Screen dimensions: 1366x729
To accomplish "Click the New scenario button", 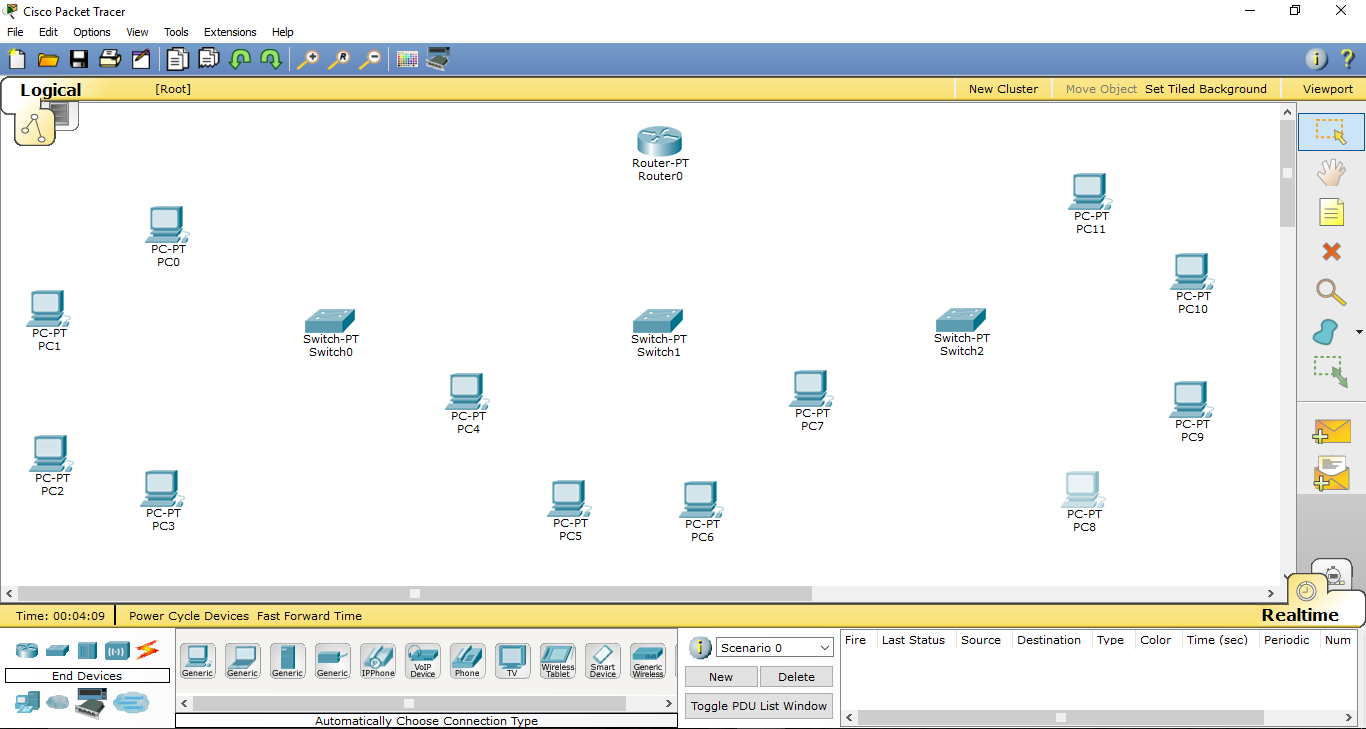I will tap(721, 677).
